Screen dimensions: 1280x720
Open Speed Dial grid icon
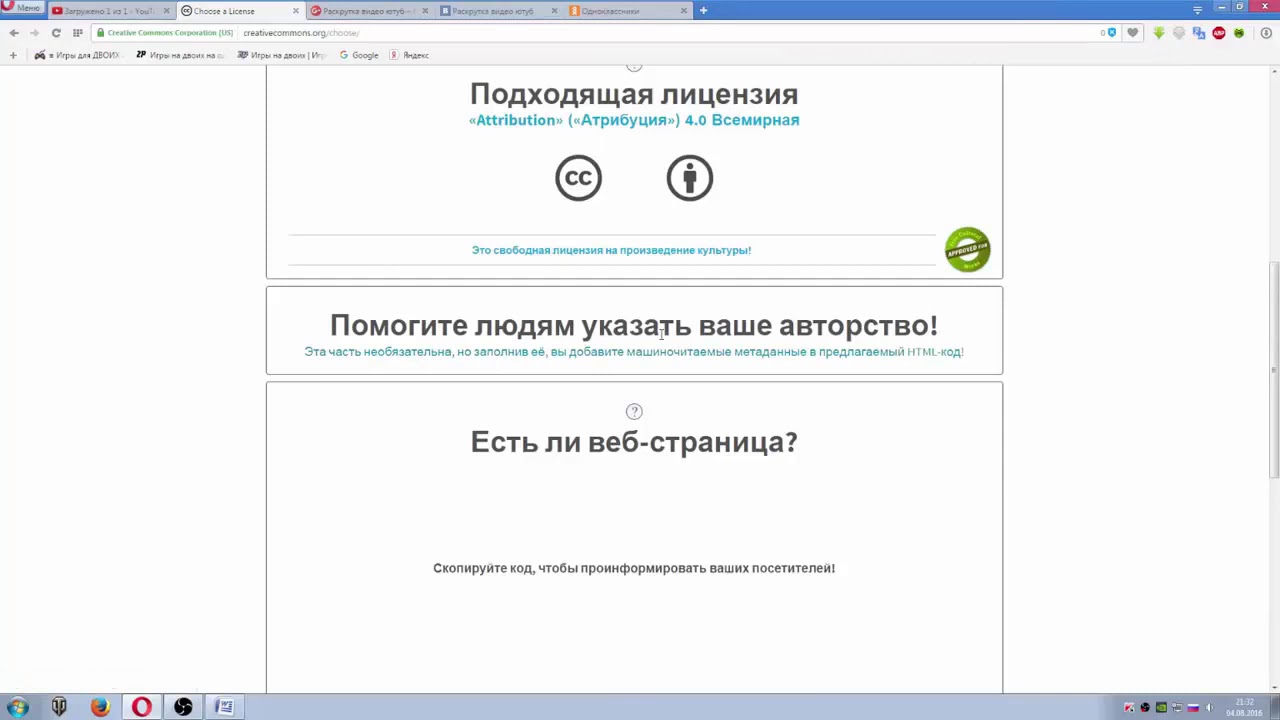click(77, 33)
